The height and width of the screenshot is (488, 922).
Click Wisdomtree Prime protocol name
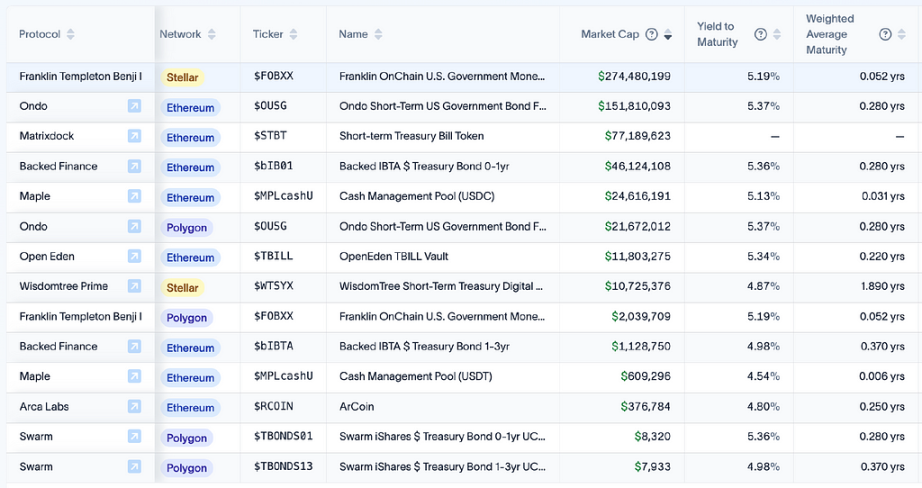click(x=64, y=286)
